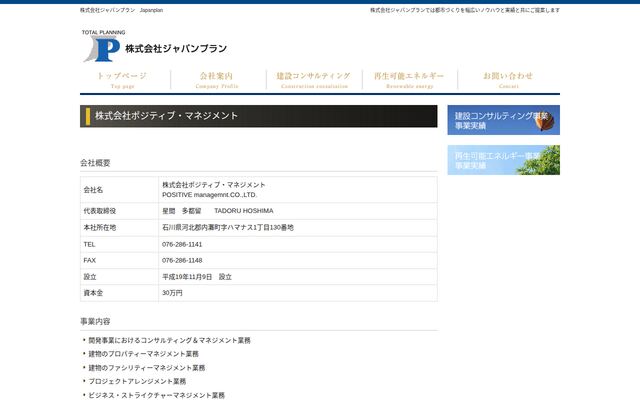The width and height of the screenshot is (640, 400).
Task: Select the 会社名 table label
Action: coord(93,190)
